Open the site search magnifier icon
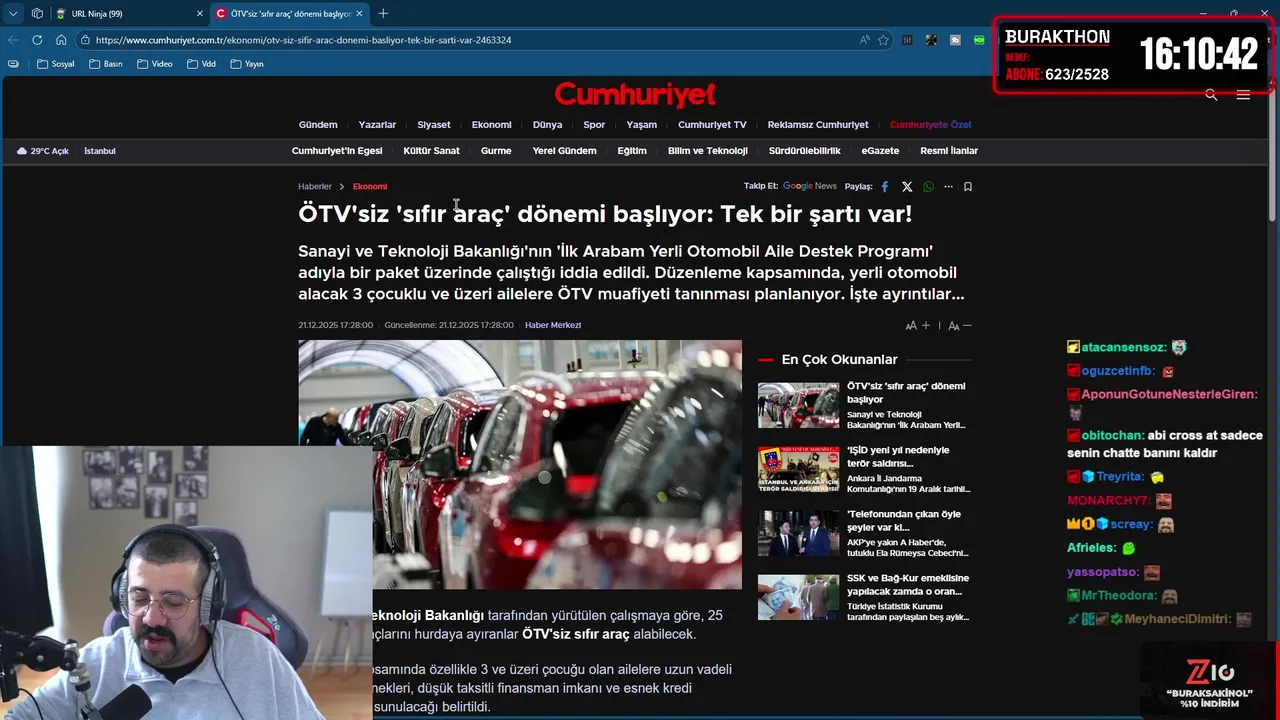The image size is (1280, 720). click(1211, 95)
